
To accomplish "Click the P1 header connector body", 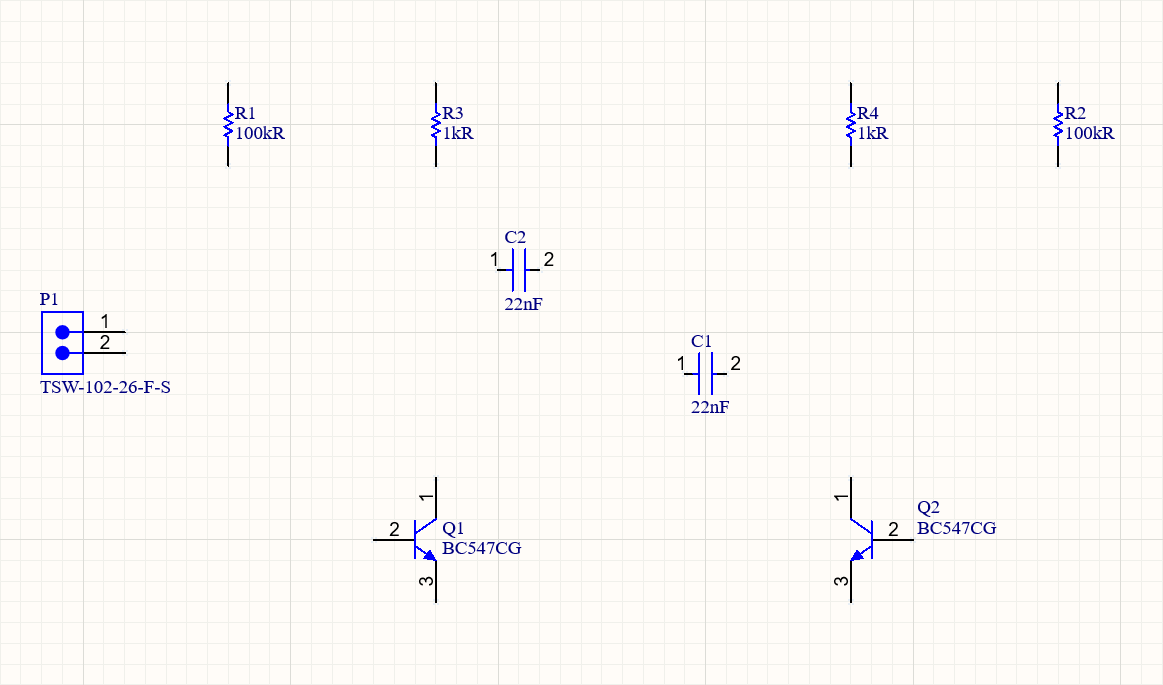I will (x=62, y=342).
